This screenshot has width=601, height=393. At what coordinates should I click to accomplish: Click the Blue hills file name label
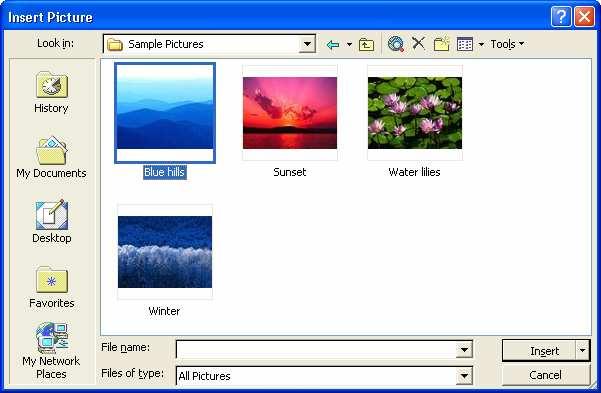point(164,172)
